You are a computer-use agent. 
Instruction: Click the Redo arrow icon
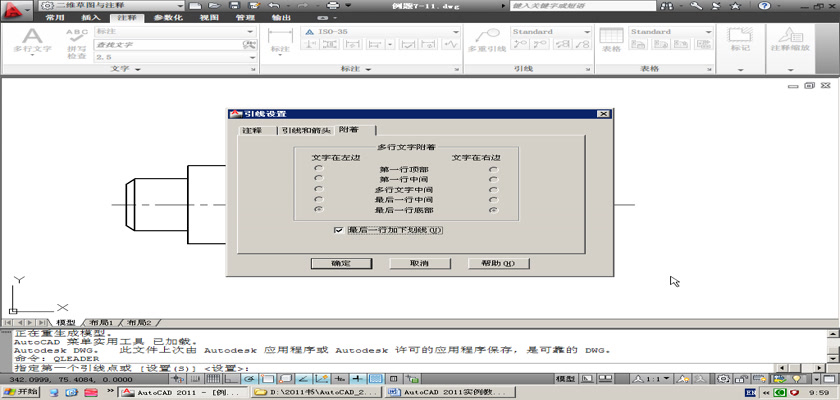pos(302,6)
